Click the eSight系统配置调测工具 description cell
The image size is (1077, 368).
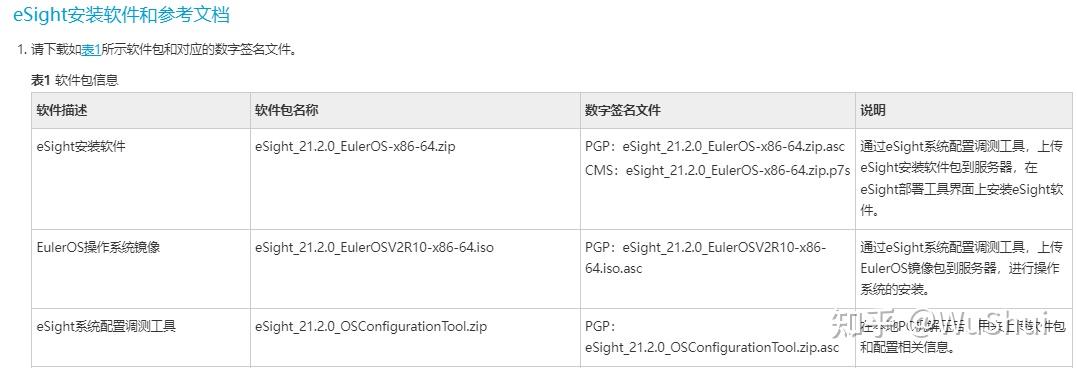[x=106, y=327]
